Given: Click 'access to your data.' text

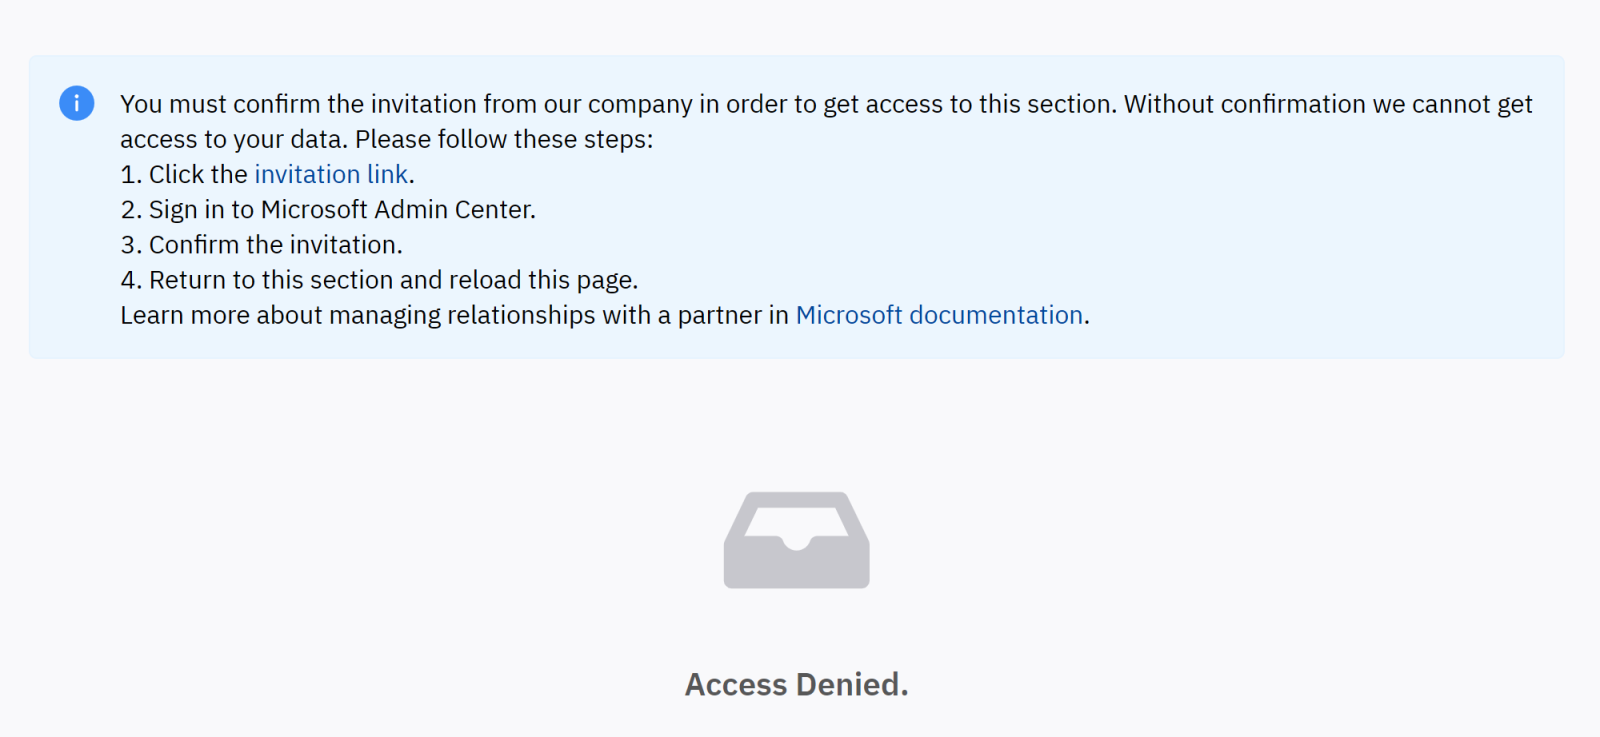Looking at the screenshot, I should [x=233, y=139].
